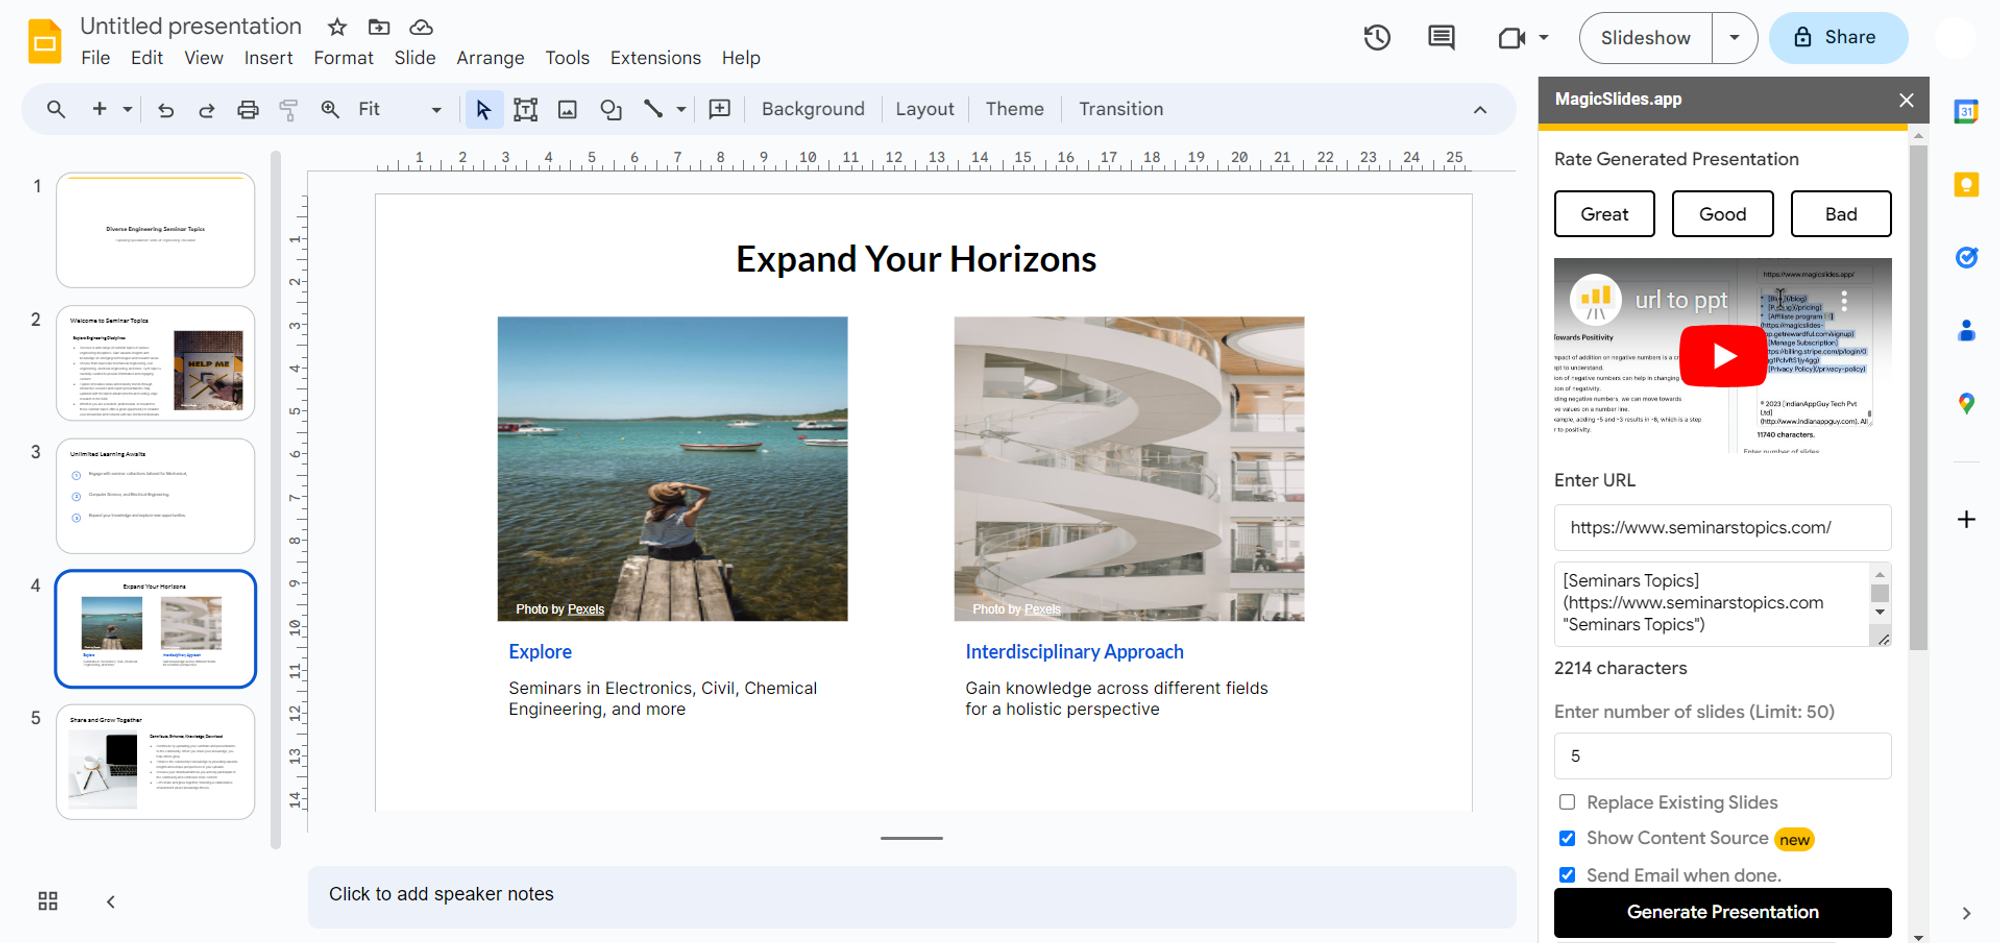Hide the side panel chevron
2000x943 pixels.
[x=1966, y=913]
